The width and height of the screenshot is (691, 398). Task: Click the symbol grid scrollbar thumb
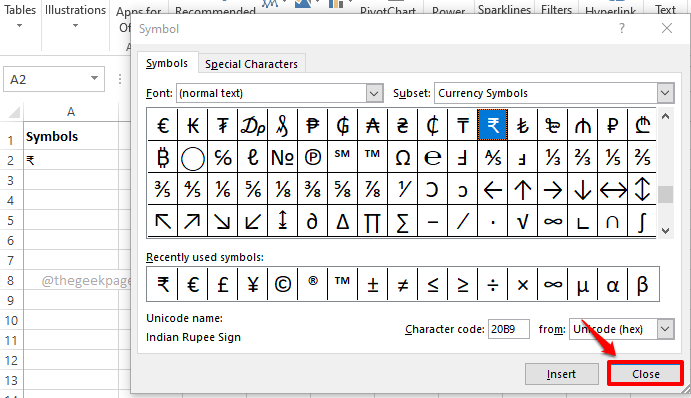665,194
